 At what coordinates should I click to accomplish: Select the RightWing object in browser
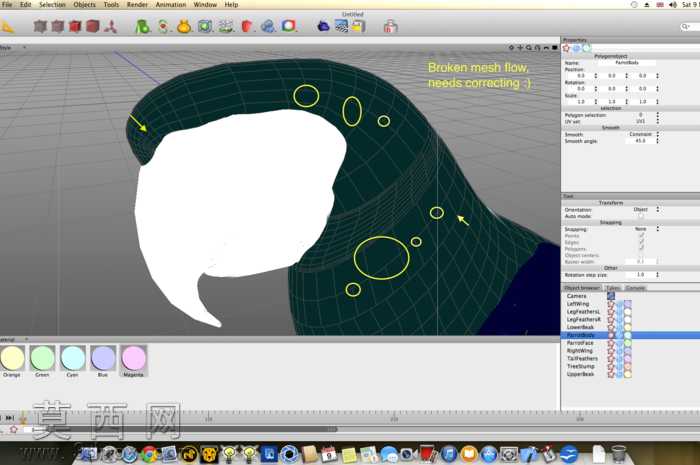580,351
